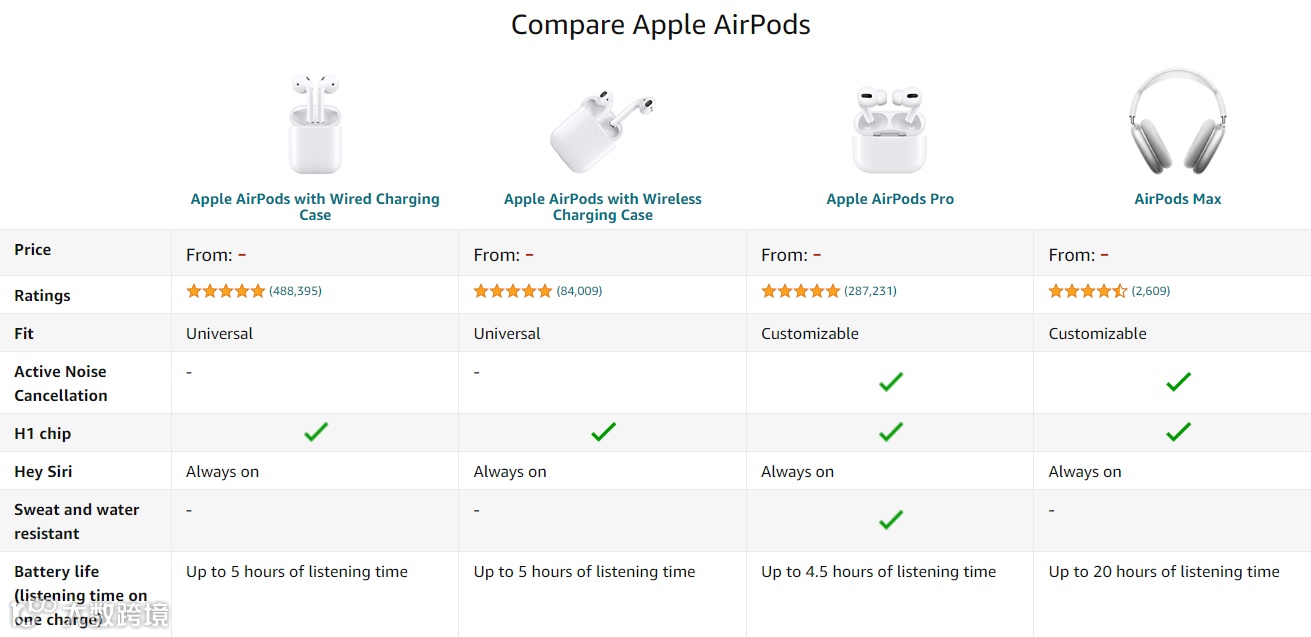Screen dimensions: 1311x637
Task: Click the AirPods Pro star rating
Action: [800, 291]
